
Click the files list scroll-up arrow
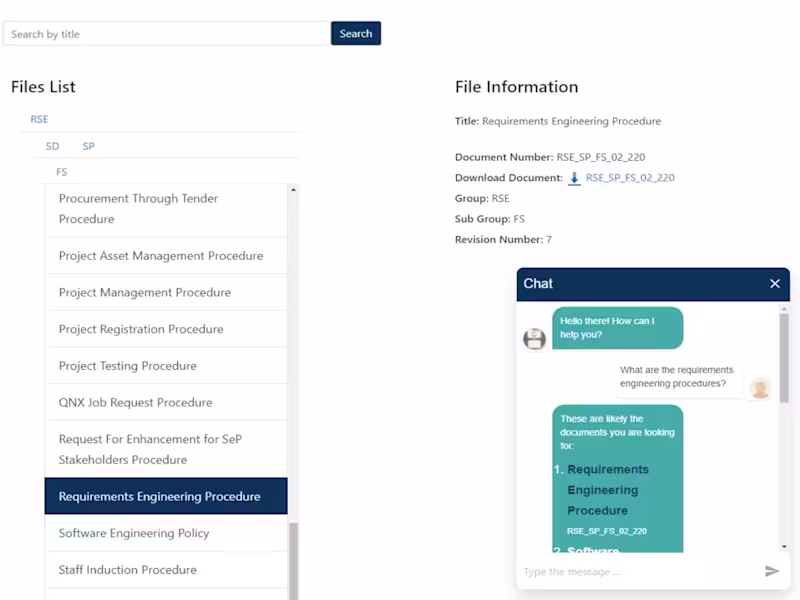pyautogui.click(x=293, y=190)
